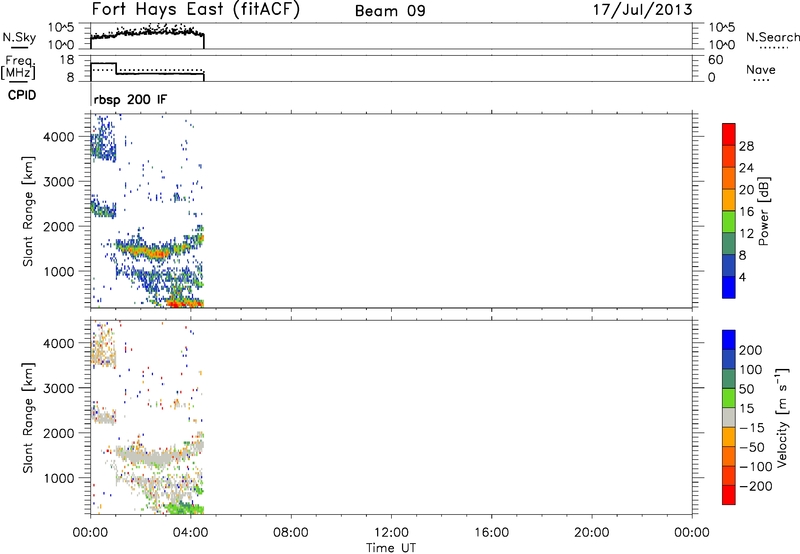The height and width of the screenshot is (554, 800).
Task: Click the red top segment of Power colorbar
Action: click(729, 134)
